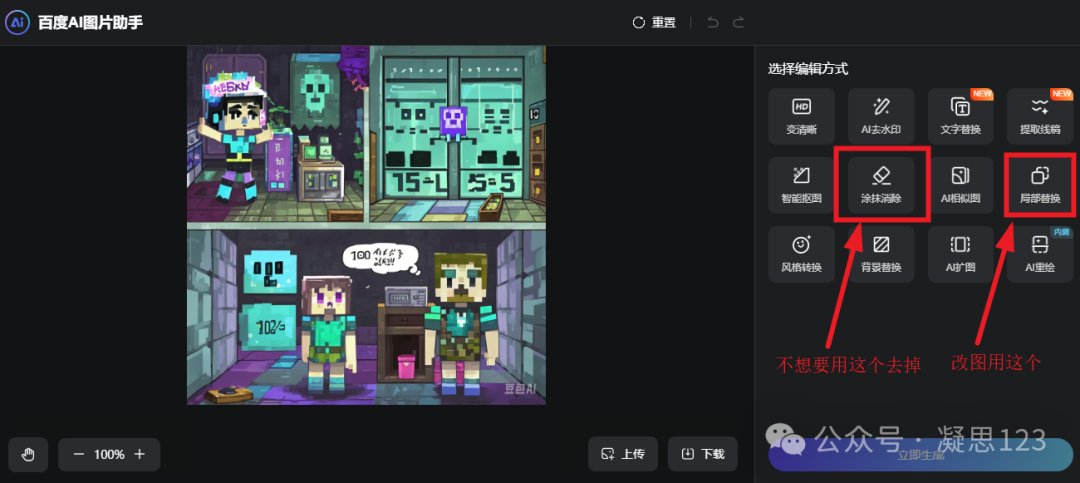The height and width of the screenshot is (483, 1080).
Task: Click the 100% zoom level value
Action: [x=109, y=455]
